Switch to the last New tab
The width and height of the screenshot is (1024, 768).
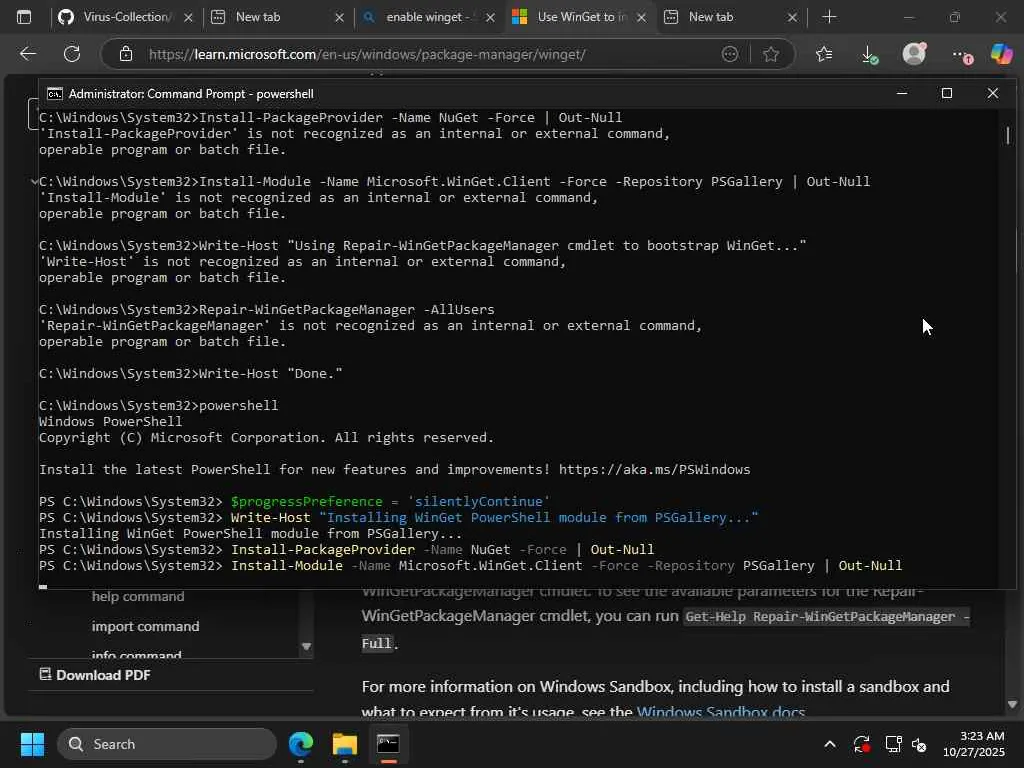pyautogui.click(x=731, y=17)
